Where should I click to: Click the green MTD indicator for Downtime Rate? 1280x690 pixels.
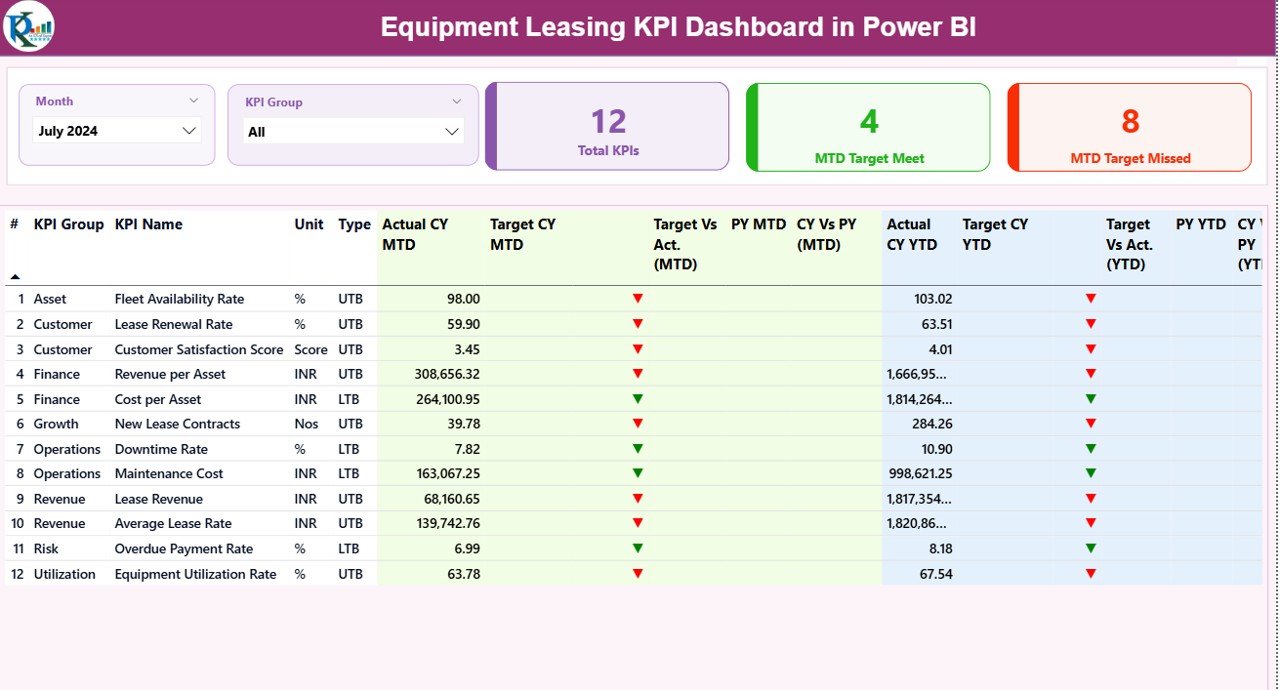(638, 448)
